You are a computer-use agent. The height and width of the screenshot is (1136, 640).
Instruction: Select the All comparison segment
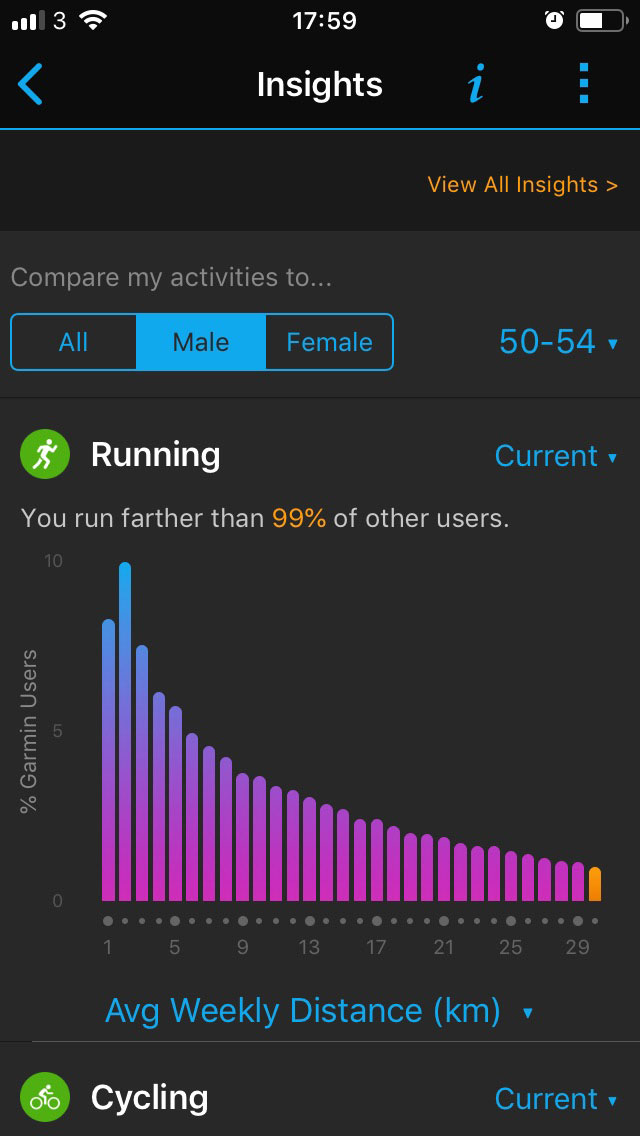click(x=73, y=342)
